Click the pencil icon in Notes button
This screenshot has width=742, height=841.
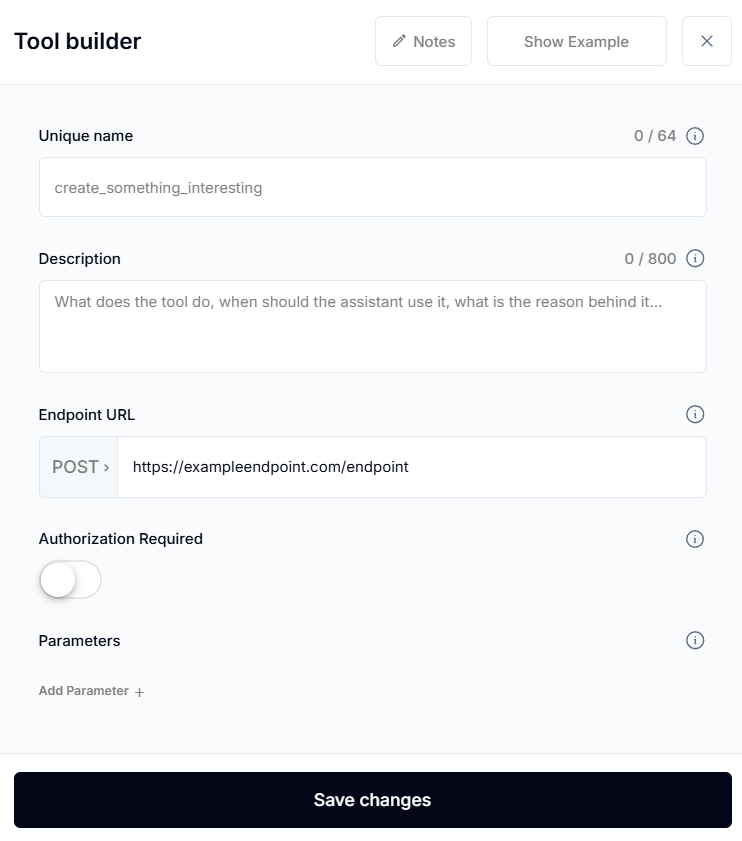(399, 41)
